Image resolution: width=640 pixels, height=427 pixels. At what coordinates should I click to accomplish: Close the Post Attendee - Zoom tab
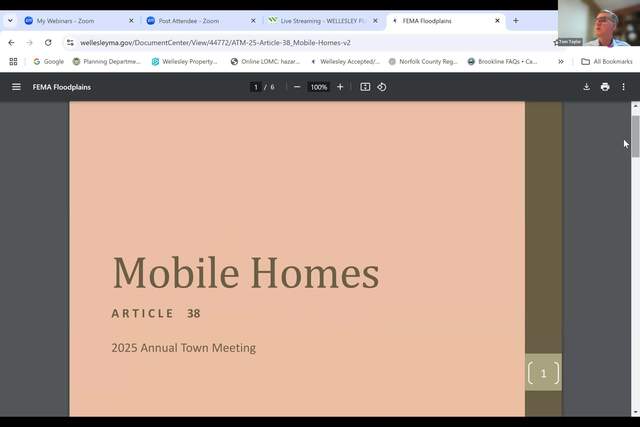point(253,20)
